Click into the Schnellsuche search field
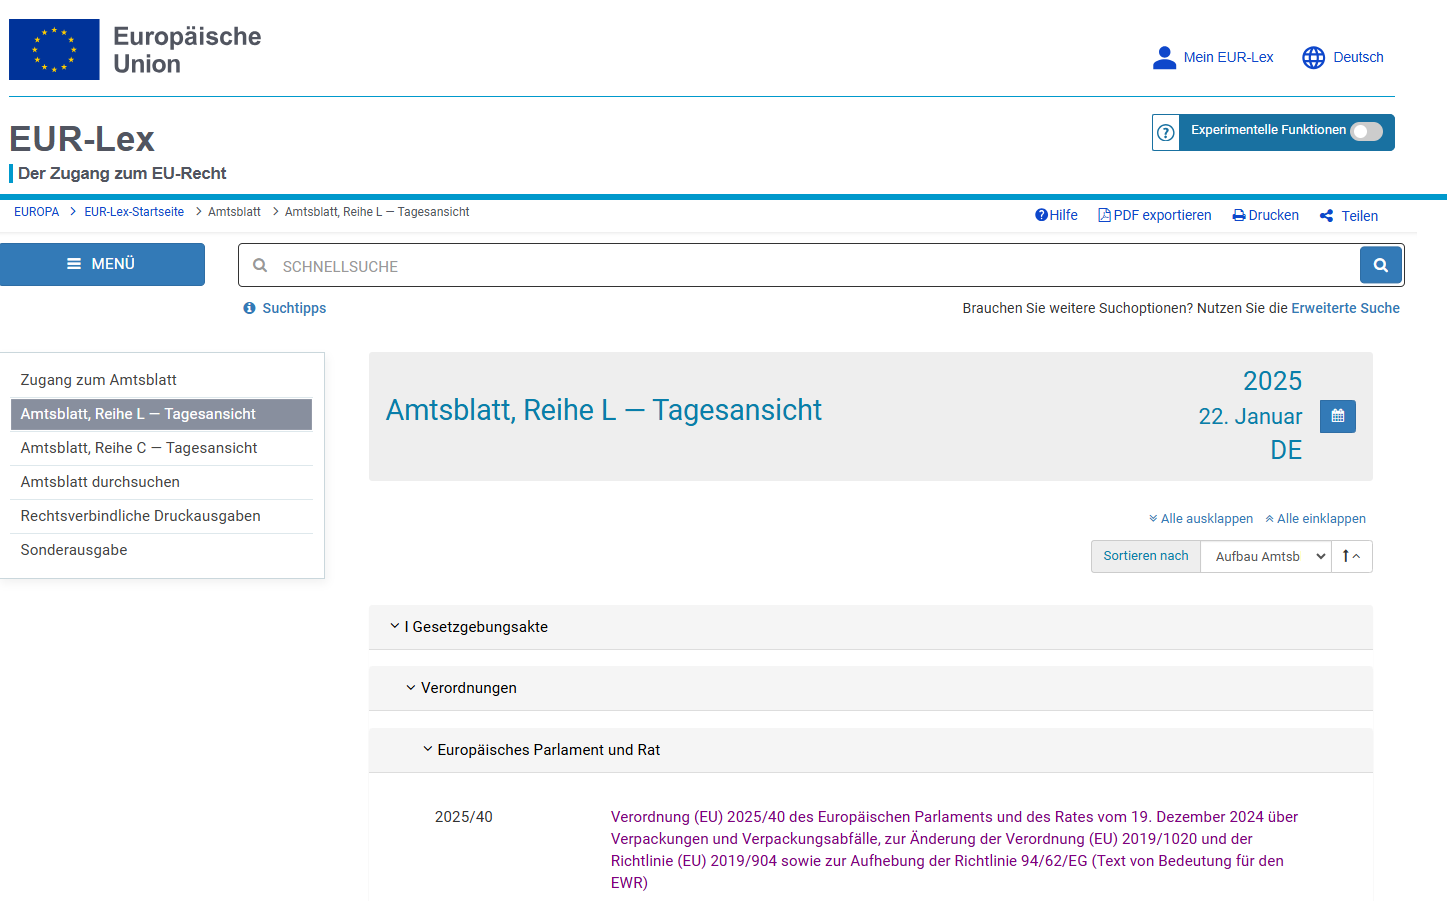This screenshot has height=901, width=1447. (800, 266)
